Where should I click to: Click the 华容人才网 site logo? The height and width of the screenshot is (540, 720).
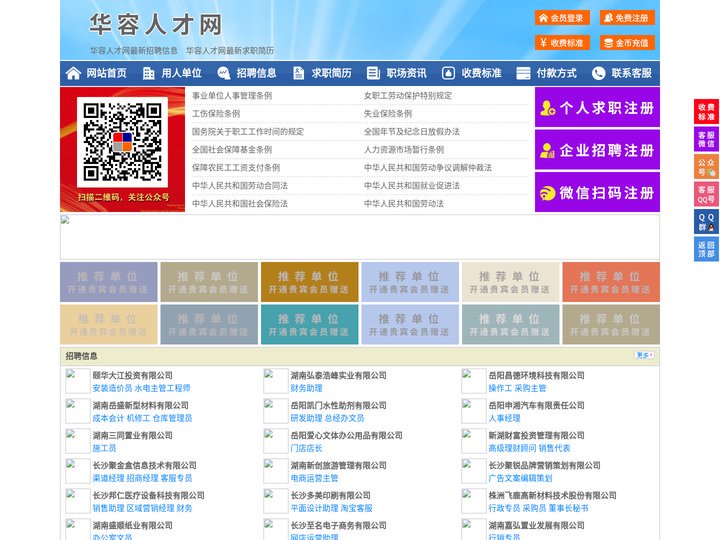(156, 24)
